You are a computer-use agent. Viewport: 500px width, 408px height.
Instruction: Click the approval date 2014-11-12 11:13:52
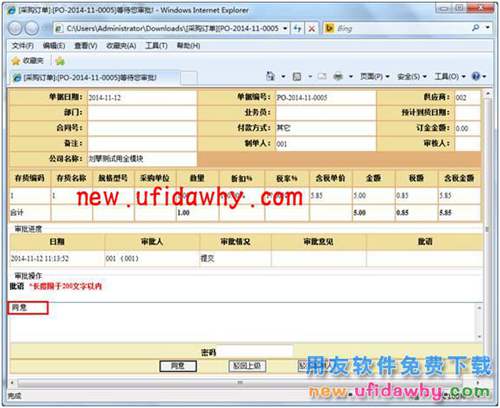40,258
